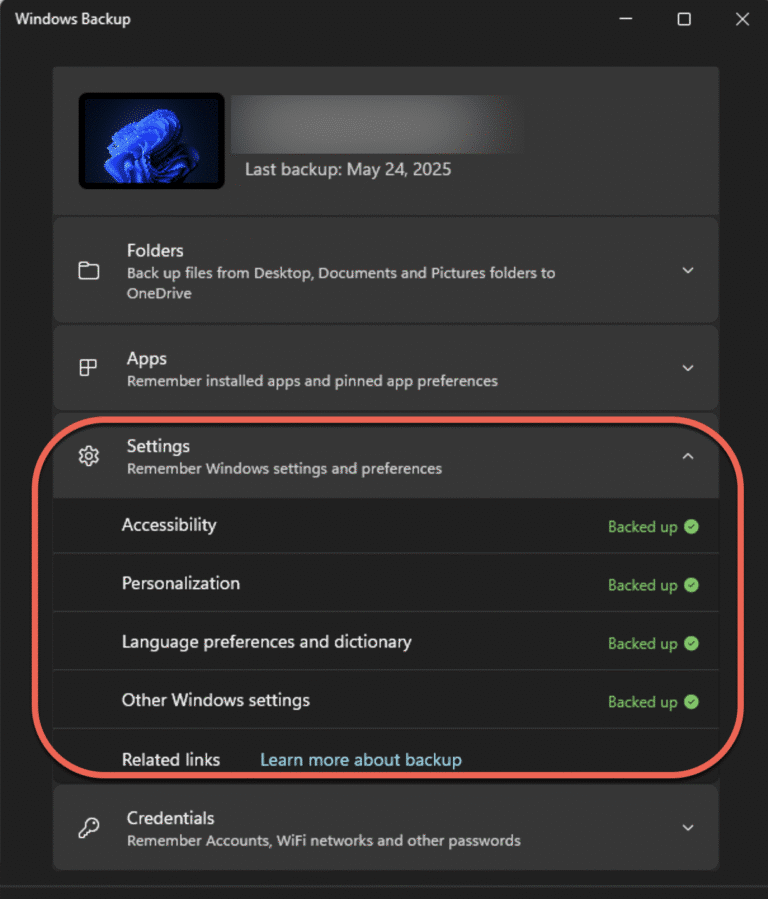Click Remember Windows settings and preferences text

tap(284, 469)
